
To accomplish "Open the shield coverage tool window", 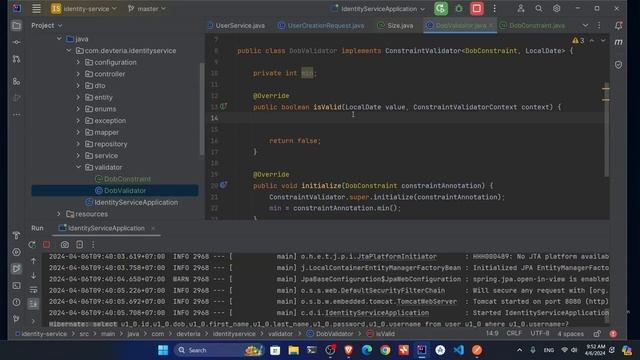I will tap(618, 65).
